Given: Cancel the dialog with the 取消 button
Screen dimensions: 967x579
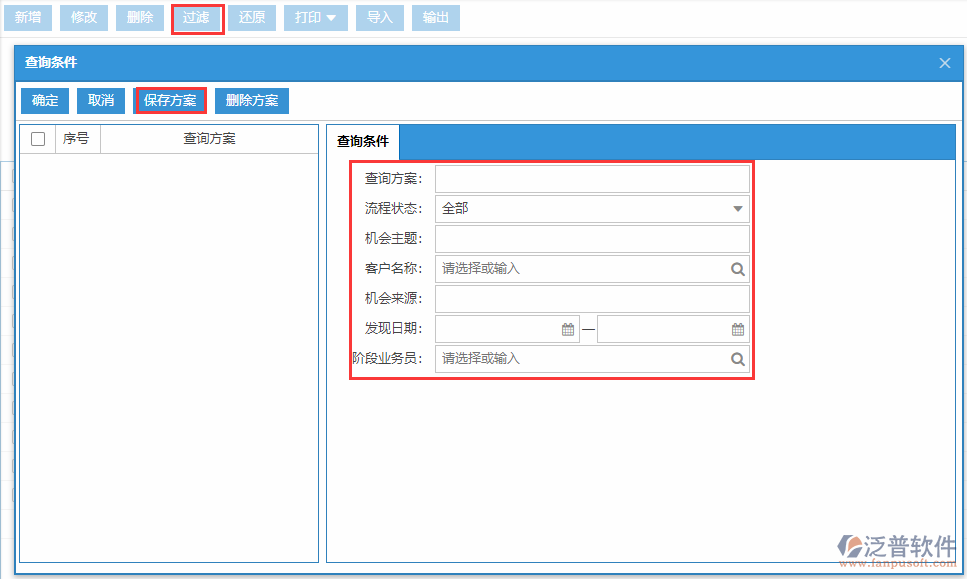Looking at the screenshot, I should pyautogui.click(x=100, y=100).
